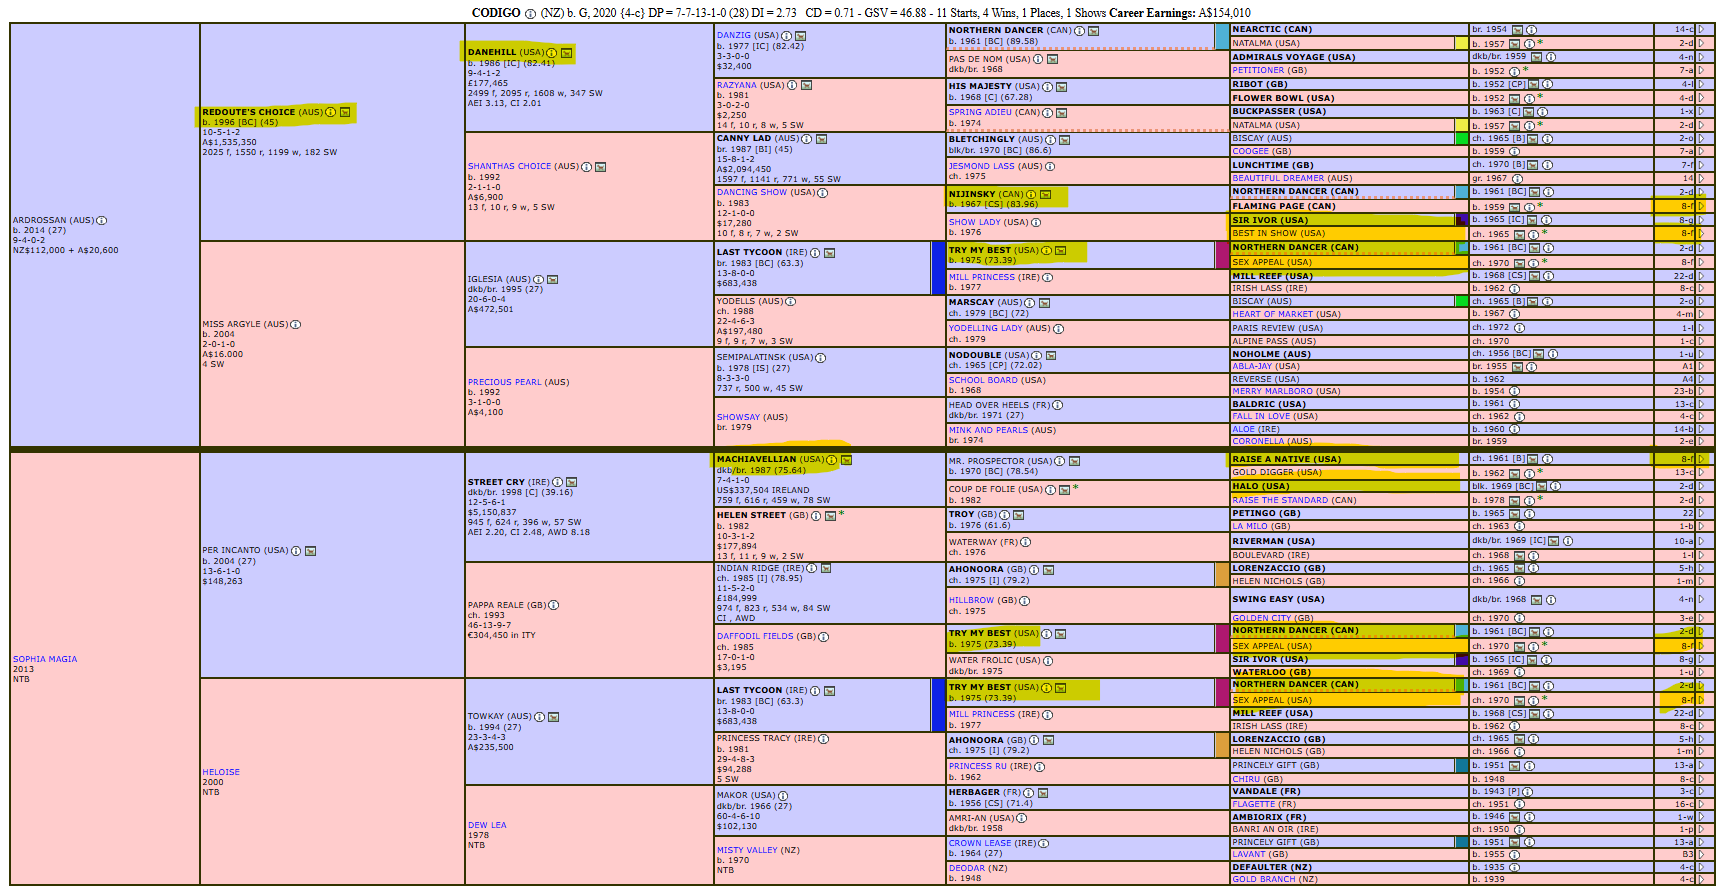1719x888 pixels.
Task: View IGLESIA photo icon
Action: point(552,280)
